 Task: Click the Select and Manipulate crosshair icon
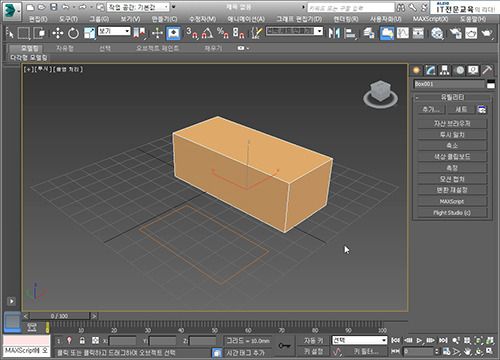tap(157, 33)
